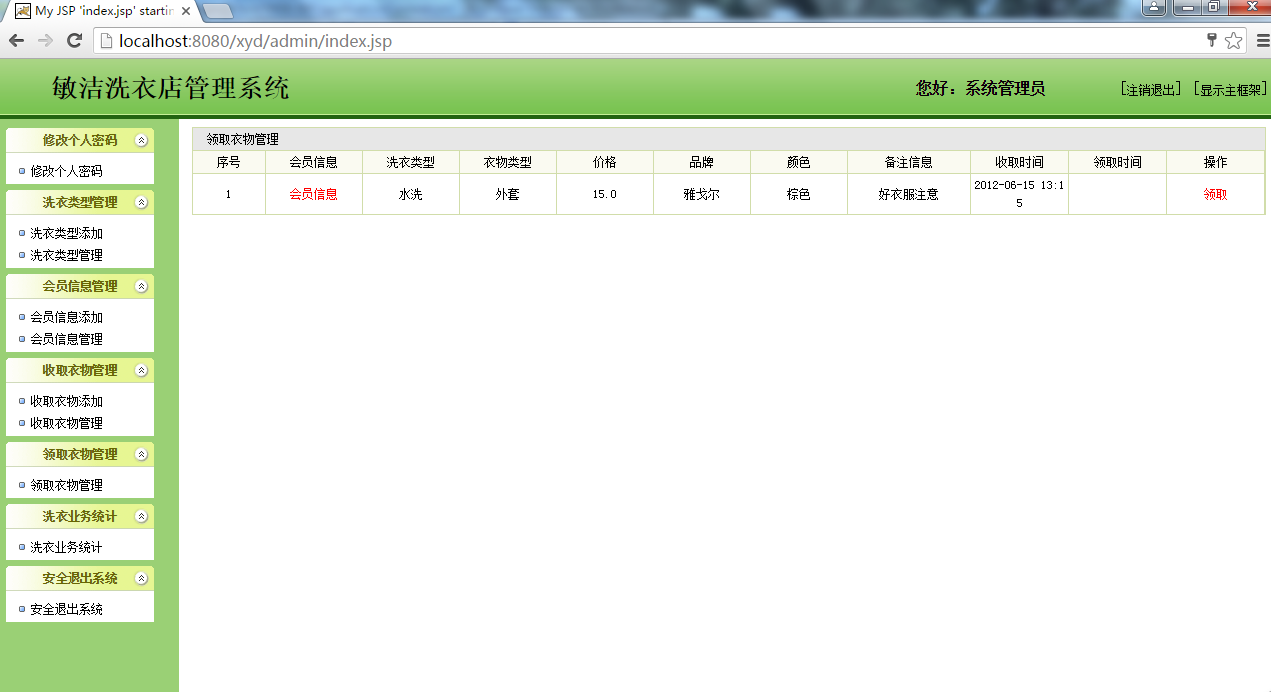This screenshot has height=692, width=1271.
Task: Open 洗衣类型添加 in the sidebar
Action: [x=66, y=233]
